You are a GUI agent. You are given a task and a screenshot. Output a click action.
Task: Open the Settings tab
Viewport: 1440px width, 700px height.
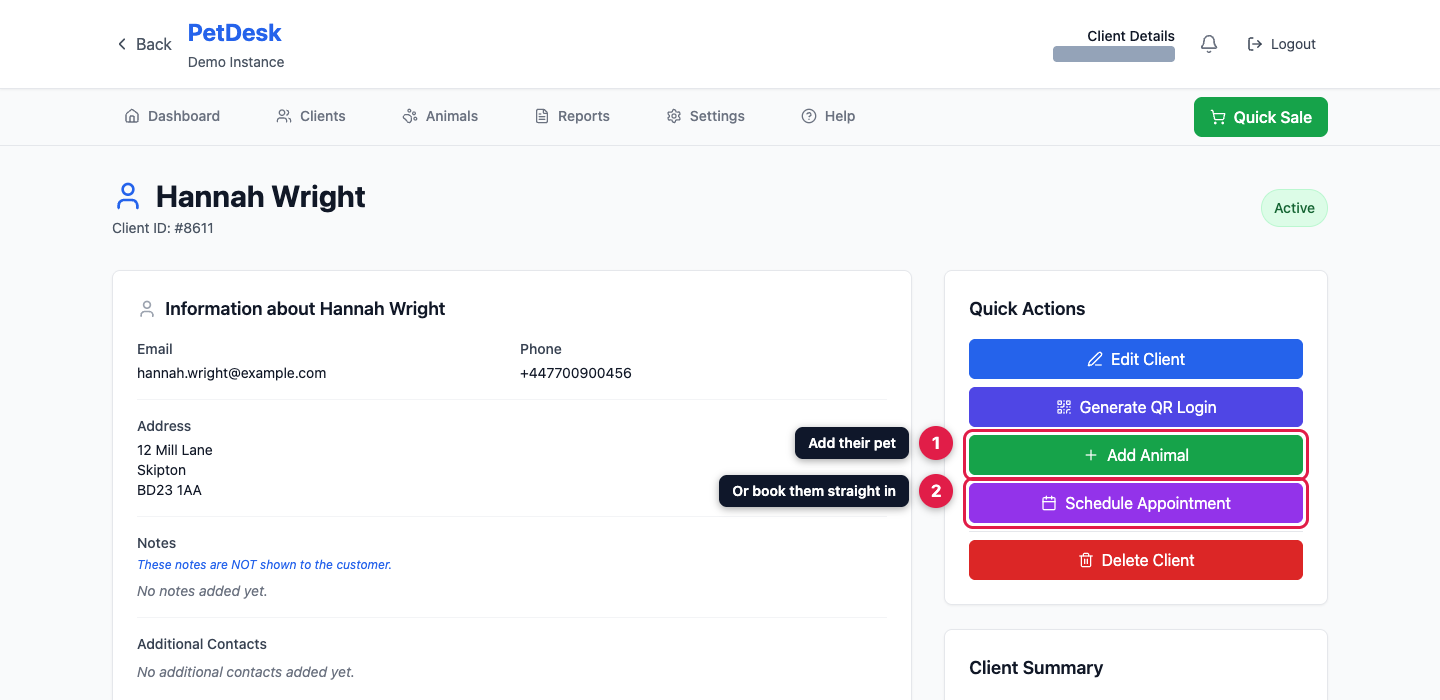click(x=705, y=116)
